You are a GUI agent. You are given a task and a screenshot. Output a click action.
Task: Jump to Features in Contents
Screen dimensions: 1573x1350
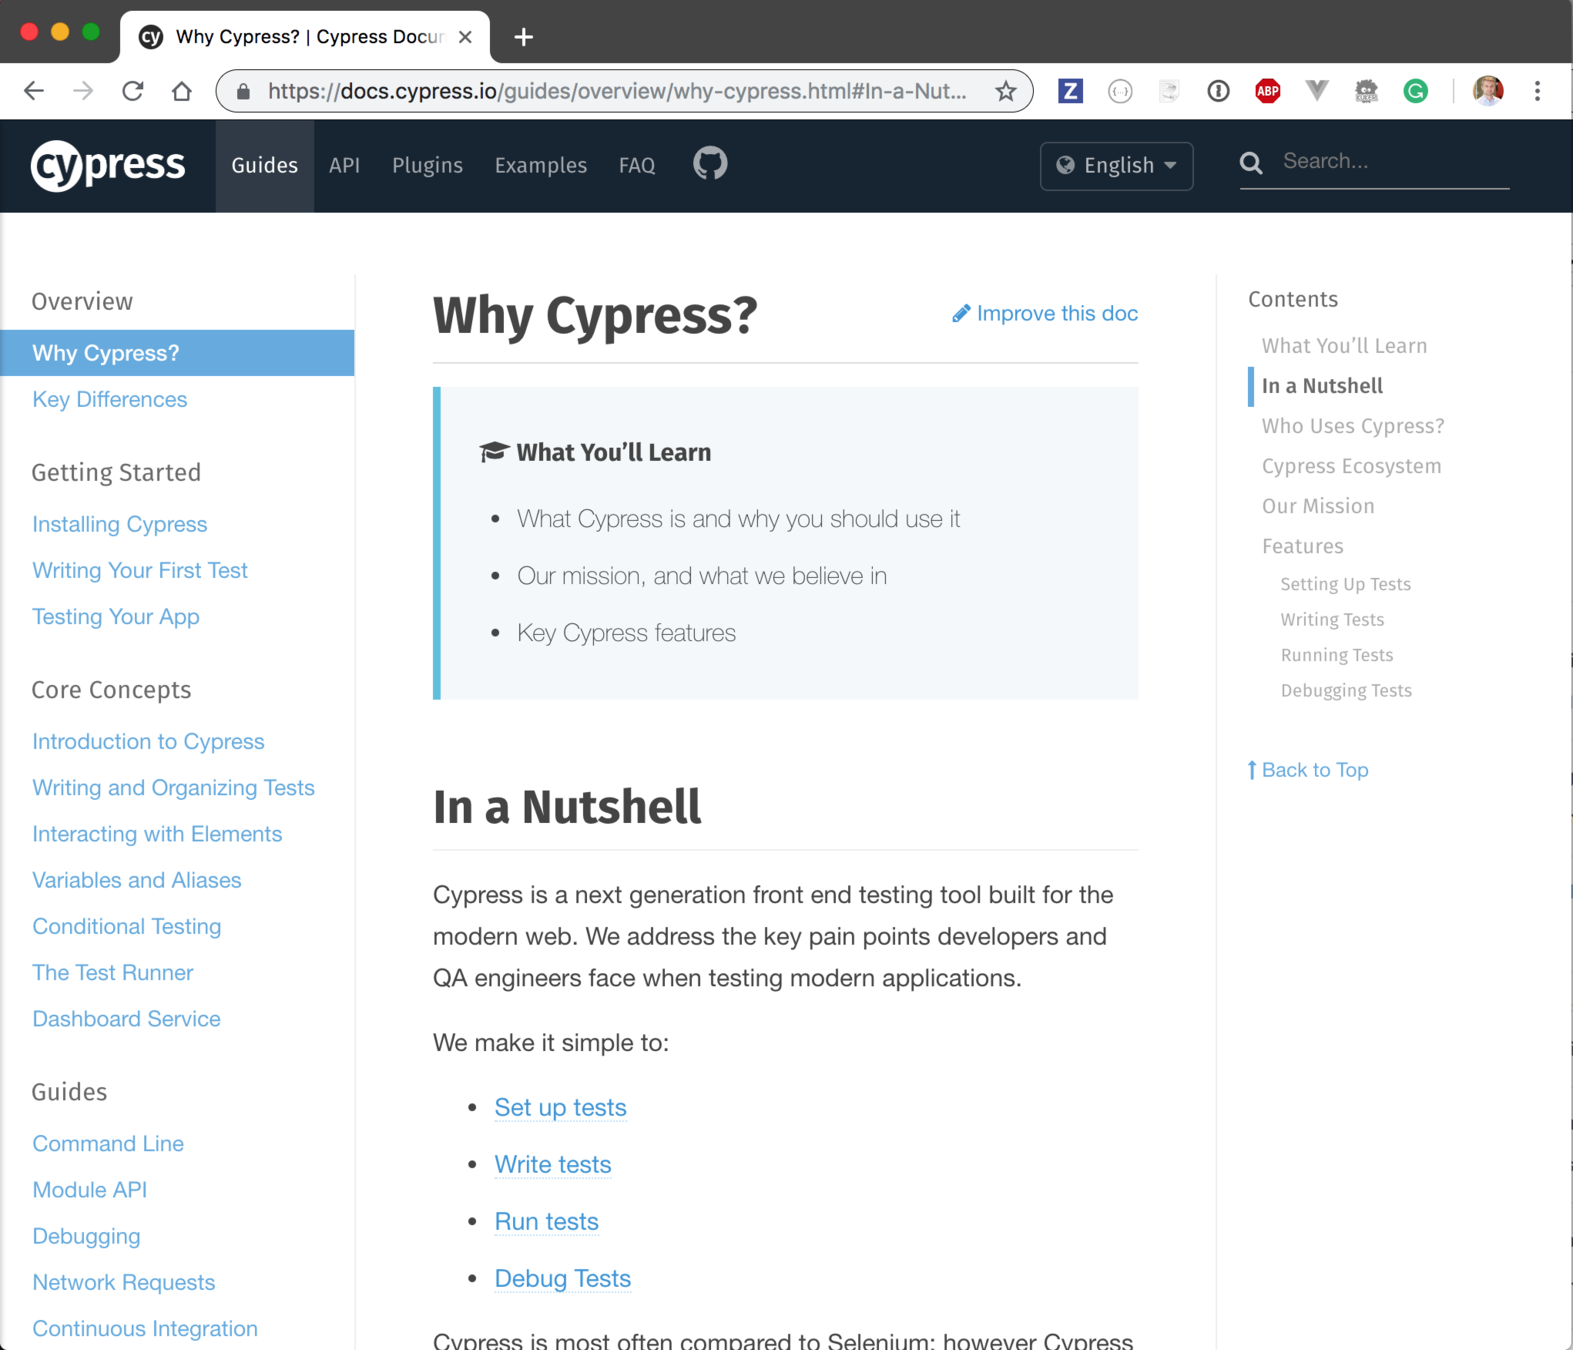pos(1302,546)
